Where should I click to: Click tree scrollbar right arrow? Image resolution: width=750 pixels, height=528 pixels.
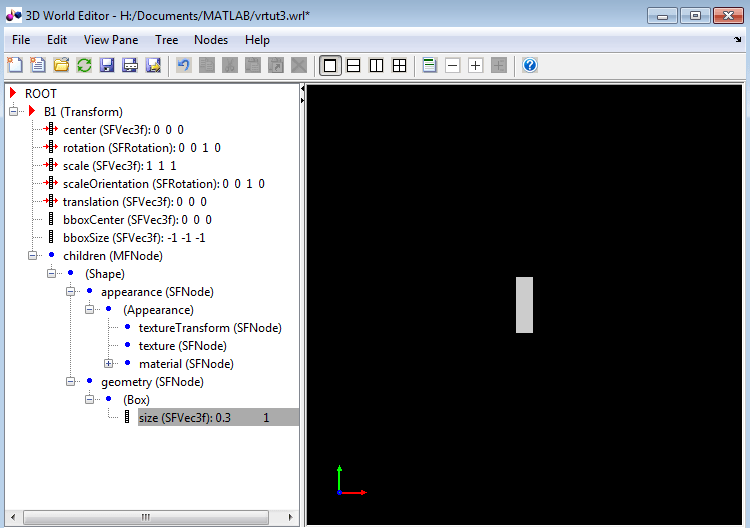pos(290,517)
